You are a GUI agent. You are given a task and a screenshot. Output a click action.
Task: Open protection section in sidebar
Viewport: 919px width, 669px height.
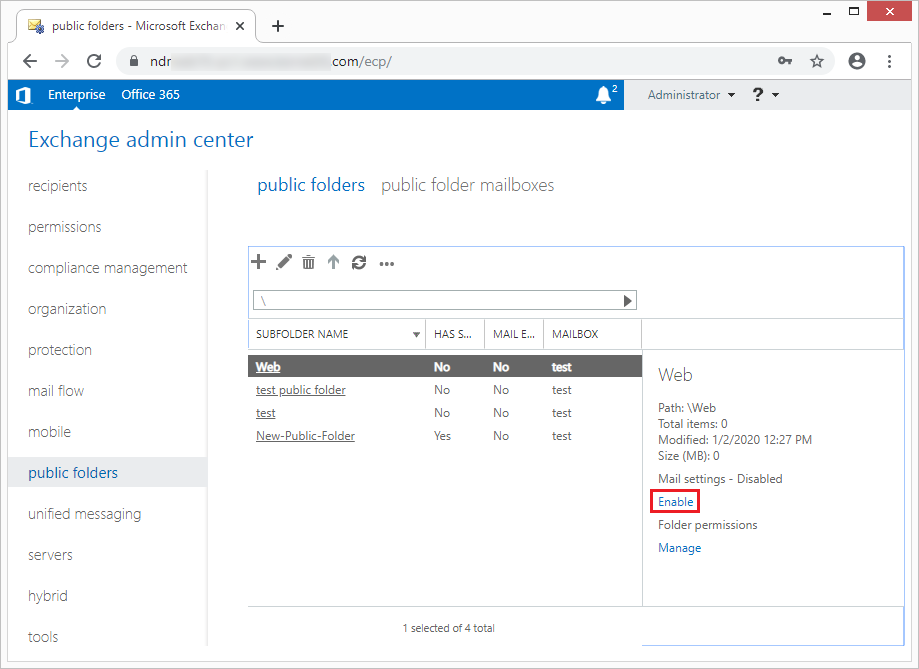point(60,350)
